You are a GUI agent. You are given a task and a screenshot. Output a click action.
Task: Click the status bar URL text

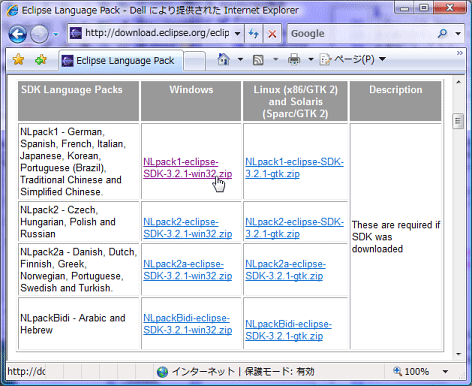coord(26,371)
